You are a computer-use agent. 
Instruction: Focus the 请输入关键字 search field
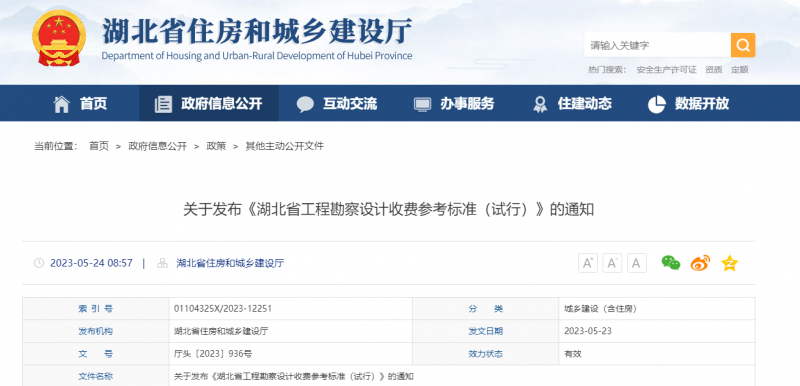click(x=658, y=45)
